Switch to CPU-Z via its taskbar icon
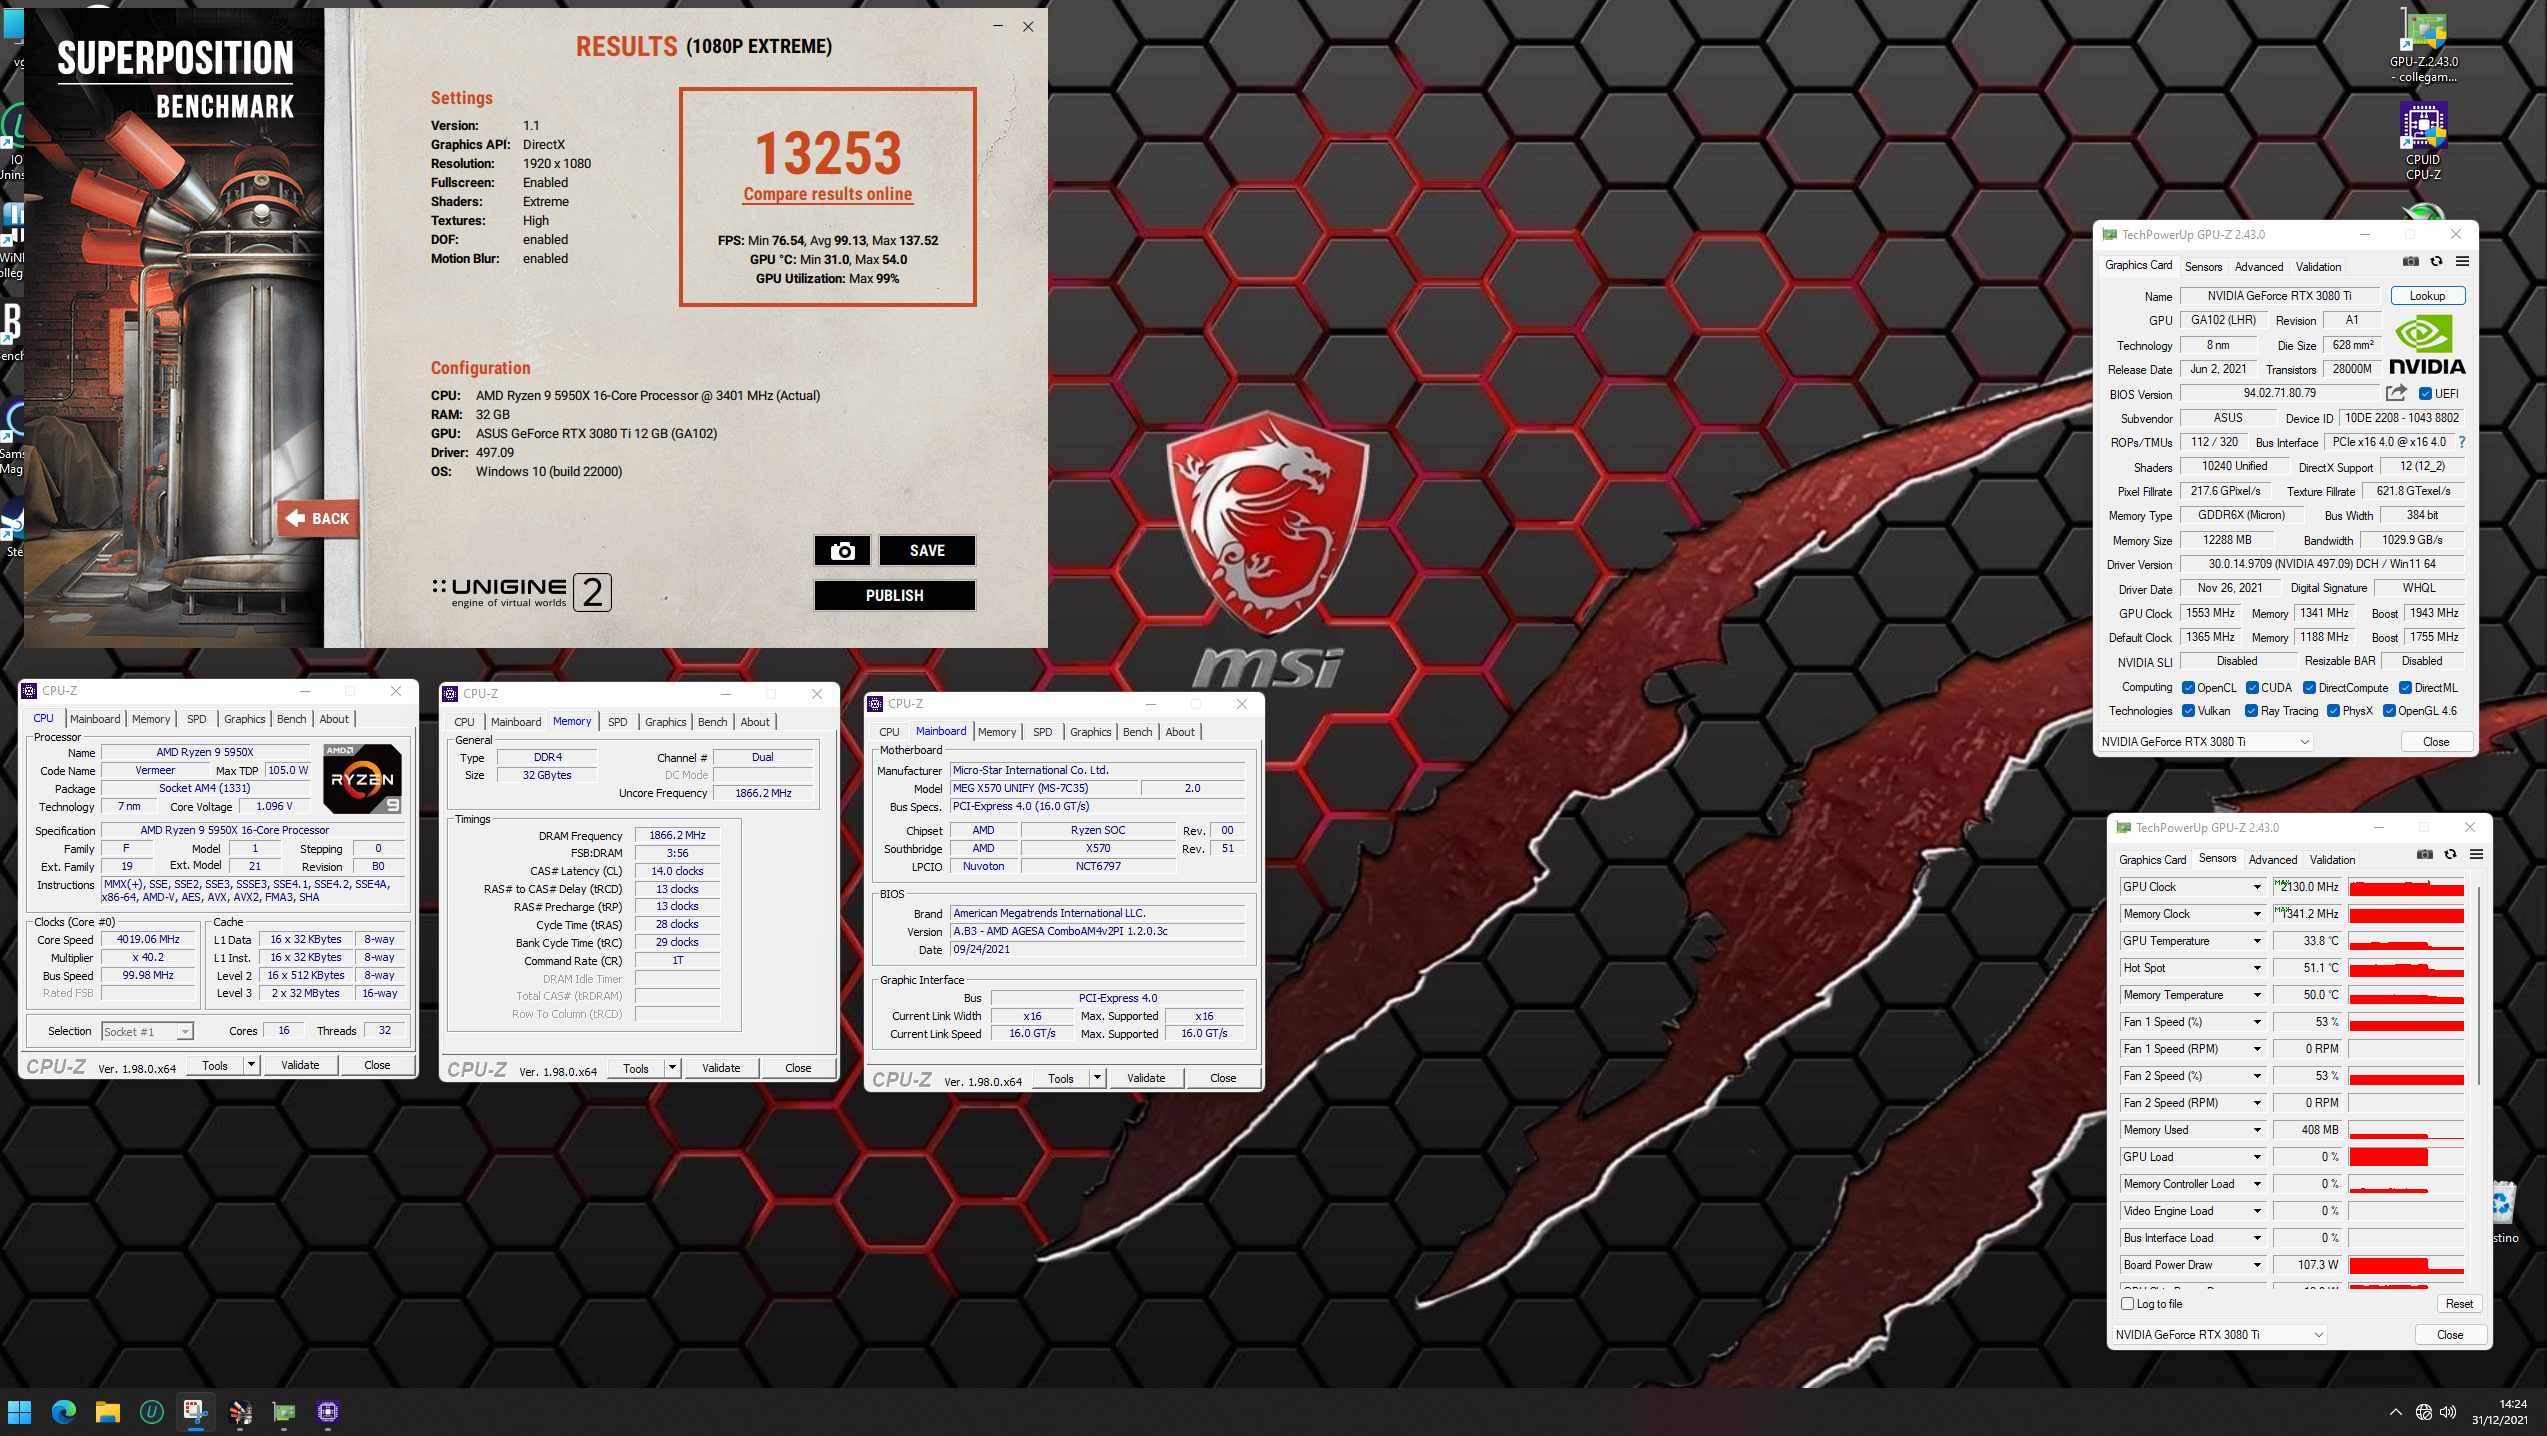Screen dimensions: 2547x1436 click(328, 1412)
